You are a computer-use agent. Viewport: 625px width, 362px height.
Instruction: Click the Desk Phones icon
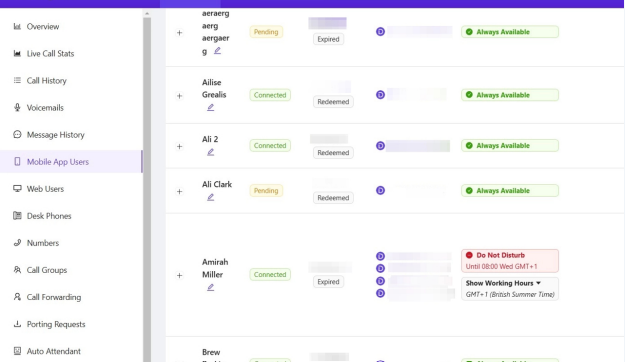[17, 216]
